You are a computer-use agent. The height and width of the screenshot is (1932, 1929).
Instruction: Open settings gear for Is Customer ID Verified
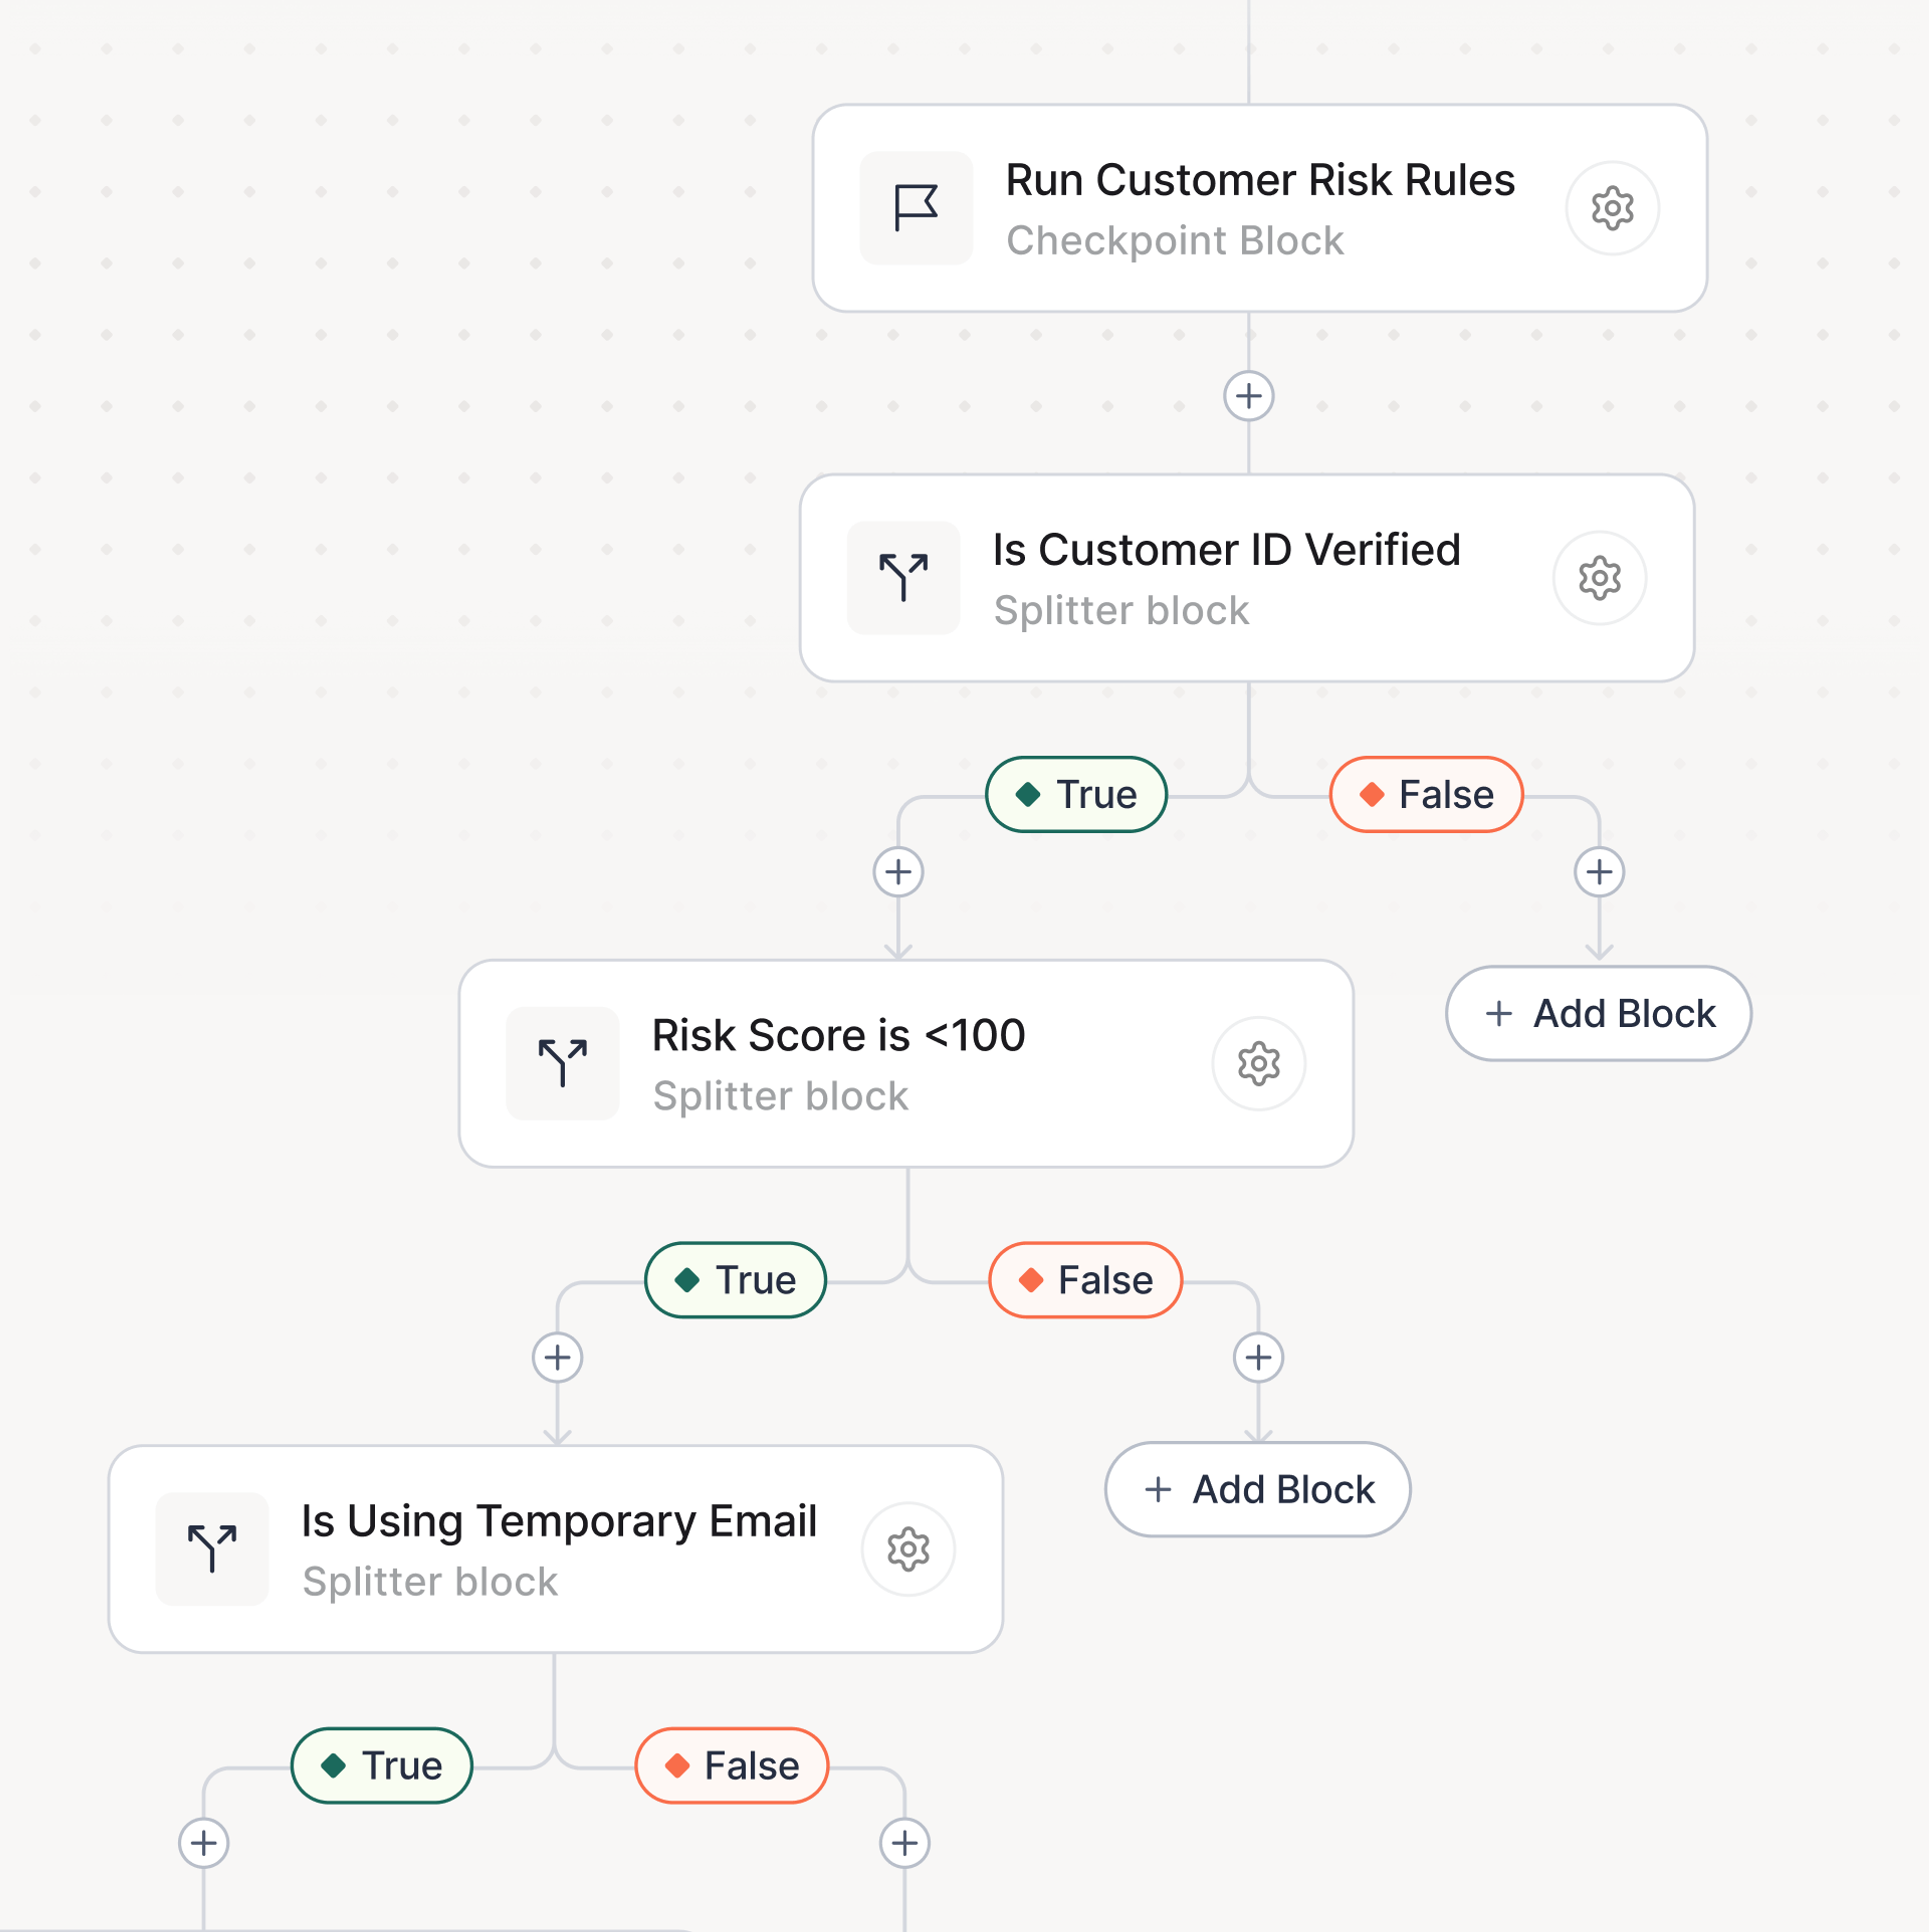(1598, 578)
